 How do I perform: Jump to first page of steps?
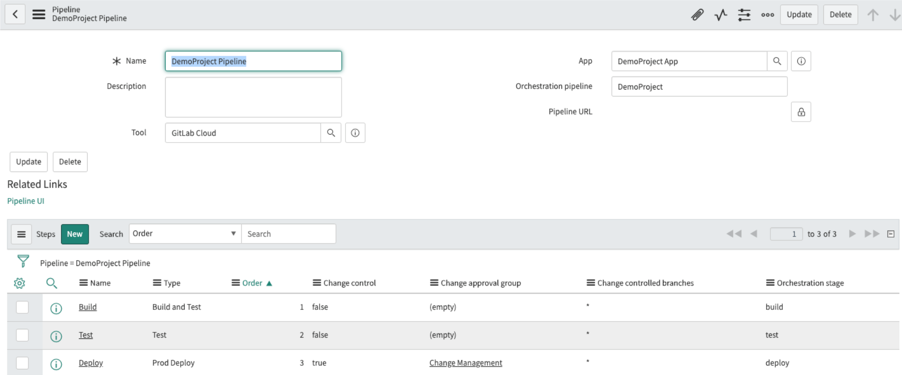point(733,234)
